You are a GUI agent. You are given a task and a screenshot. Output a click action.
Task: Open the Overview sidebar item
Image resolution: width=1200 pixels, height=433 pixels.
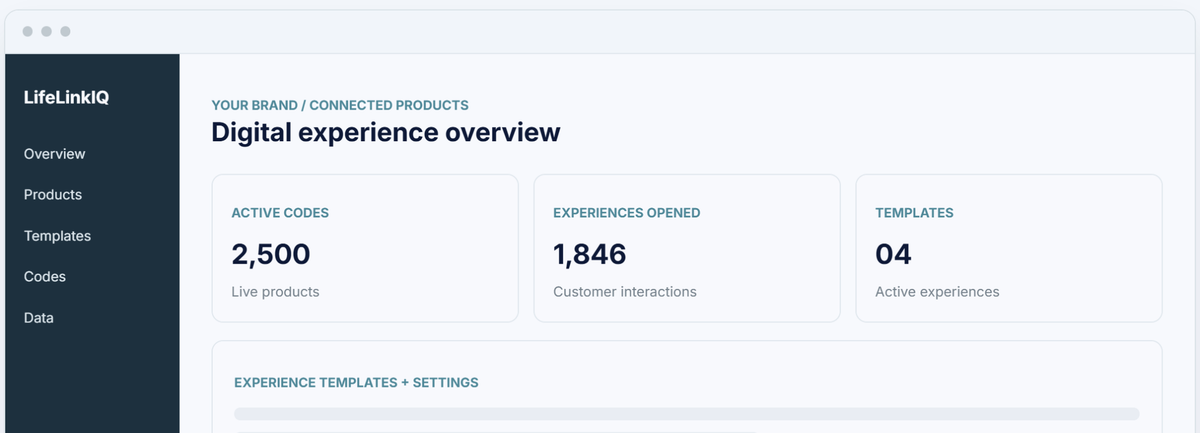click(x=55, y=154)
